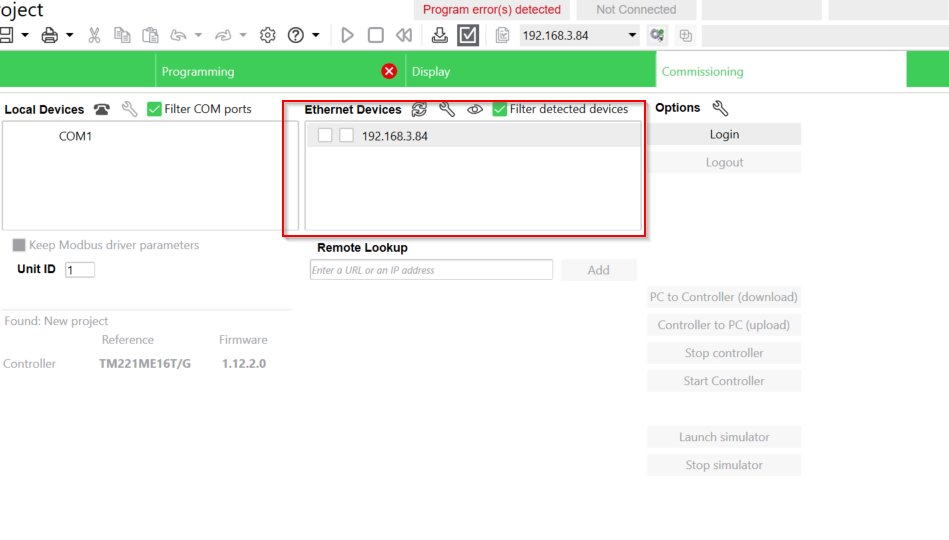Image resolution: width=949 pixels, height=540 pixels.
Task: Click the Not Connected status label
Action: [x=636, y=10]
